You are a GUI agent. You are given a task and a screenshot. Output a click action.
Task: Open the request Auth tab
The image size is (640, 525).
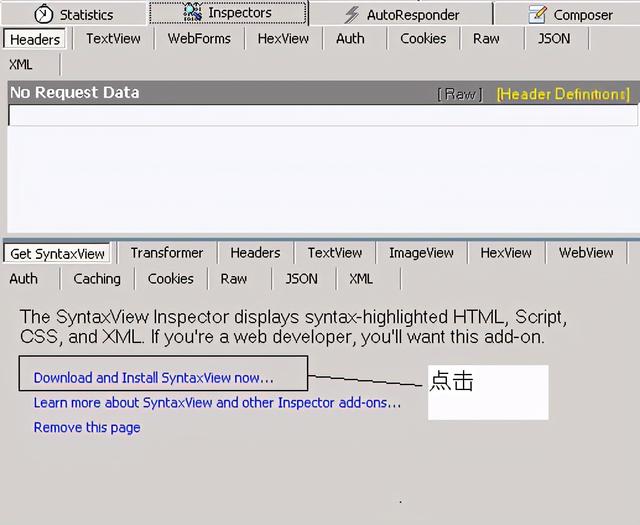pyautogui.click(x=350, y=39)
